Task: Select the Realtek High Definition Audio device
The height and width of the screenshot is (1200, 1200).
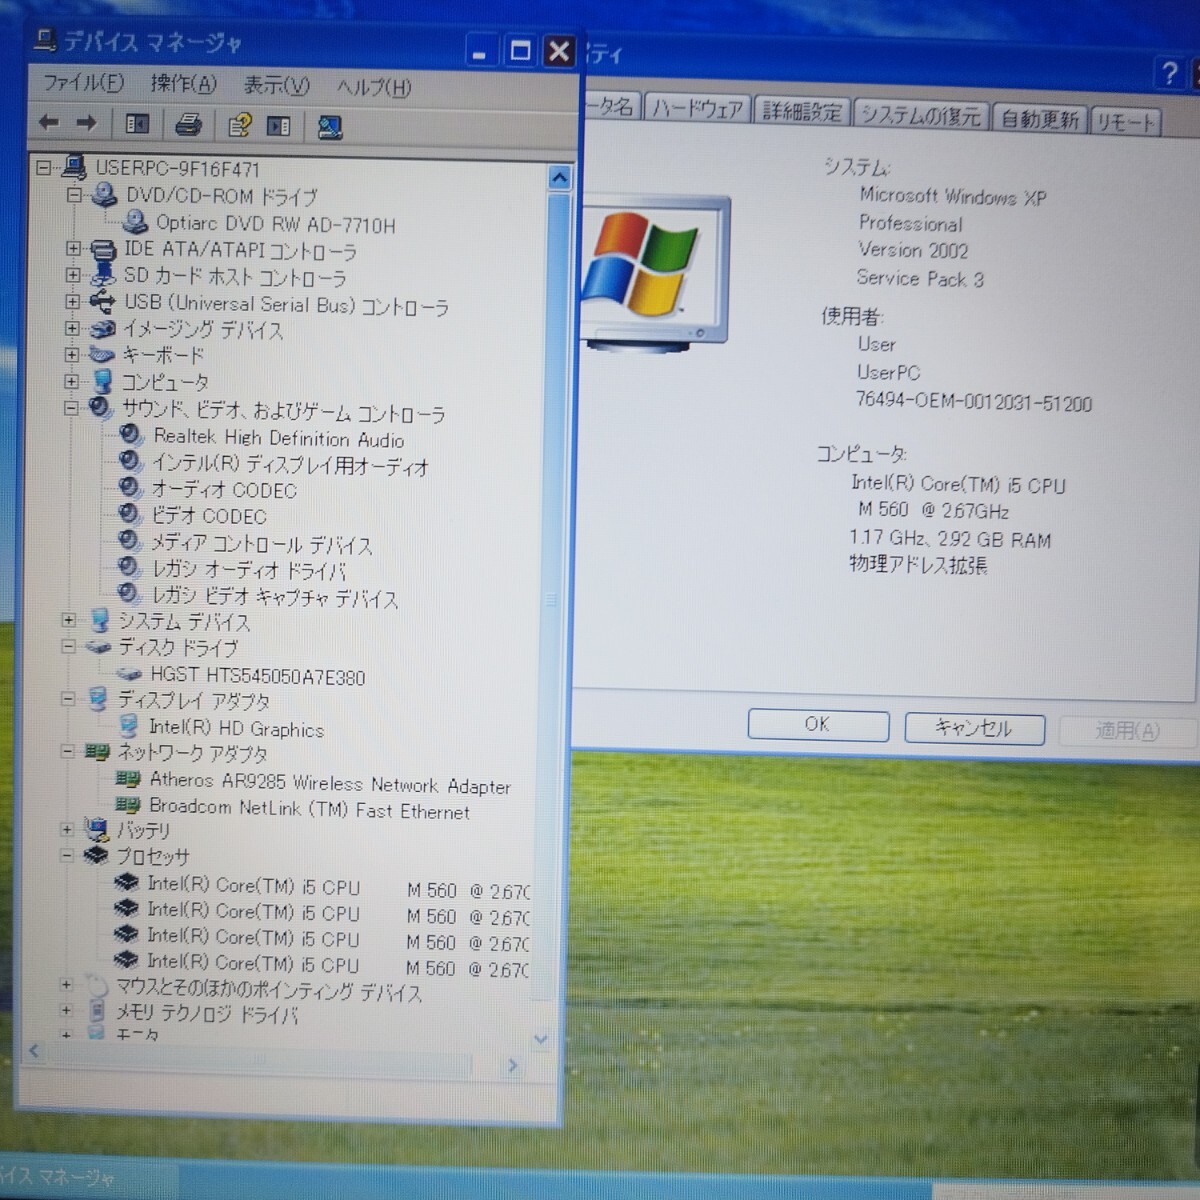Action: coord(278,438)
